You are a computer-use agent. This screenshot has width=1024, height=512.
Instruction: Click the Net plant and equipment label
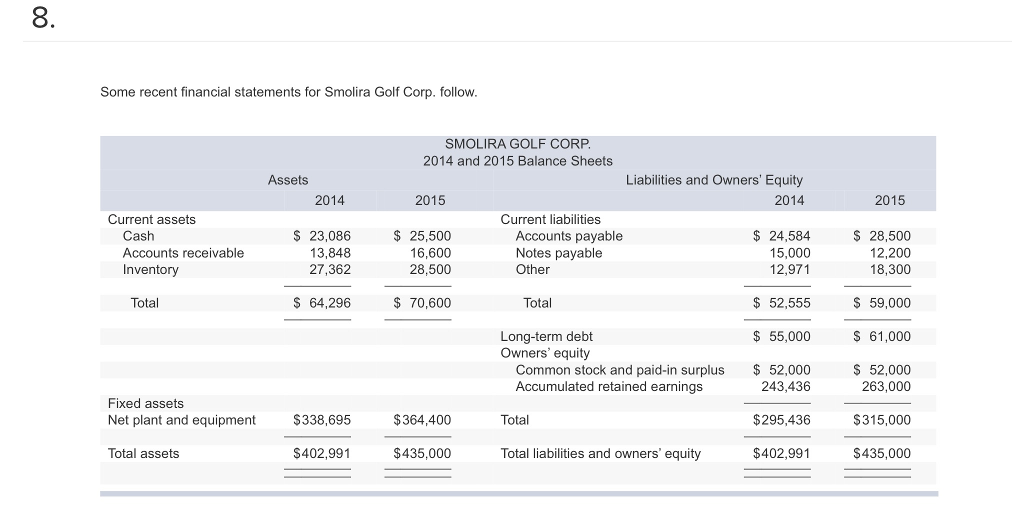(182, 420)
